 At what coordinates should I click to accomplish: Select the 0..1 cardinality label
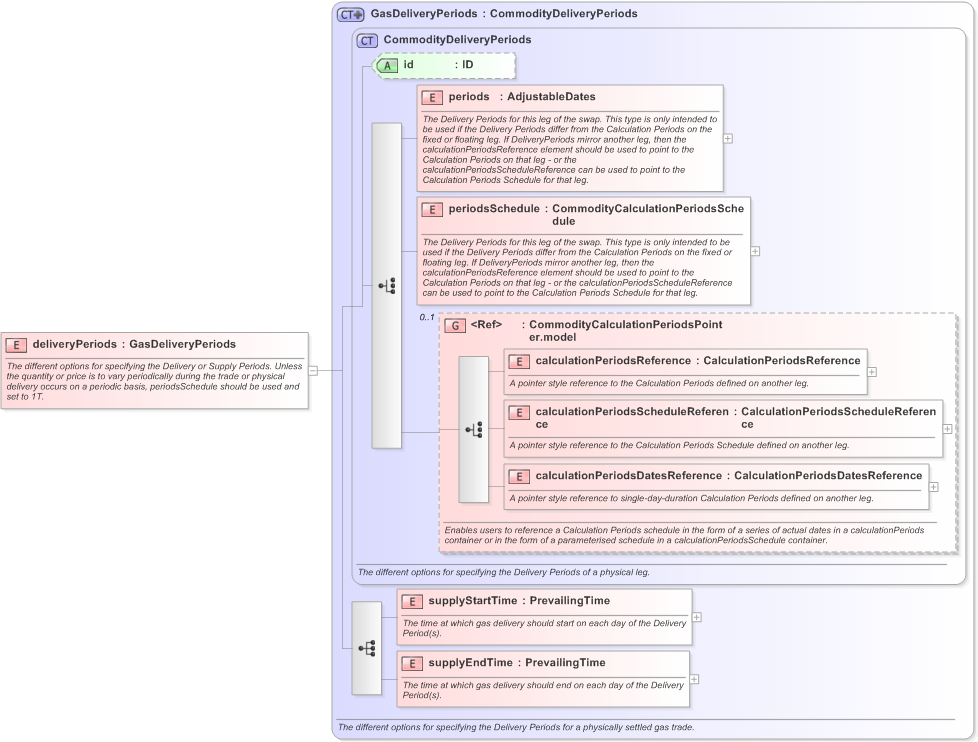coord(427,317)
